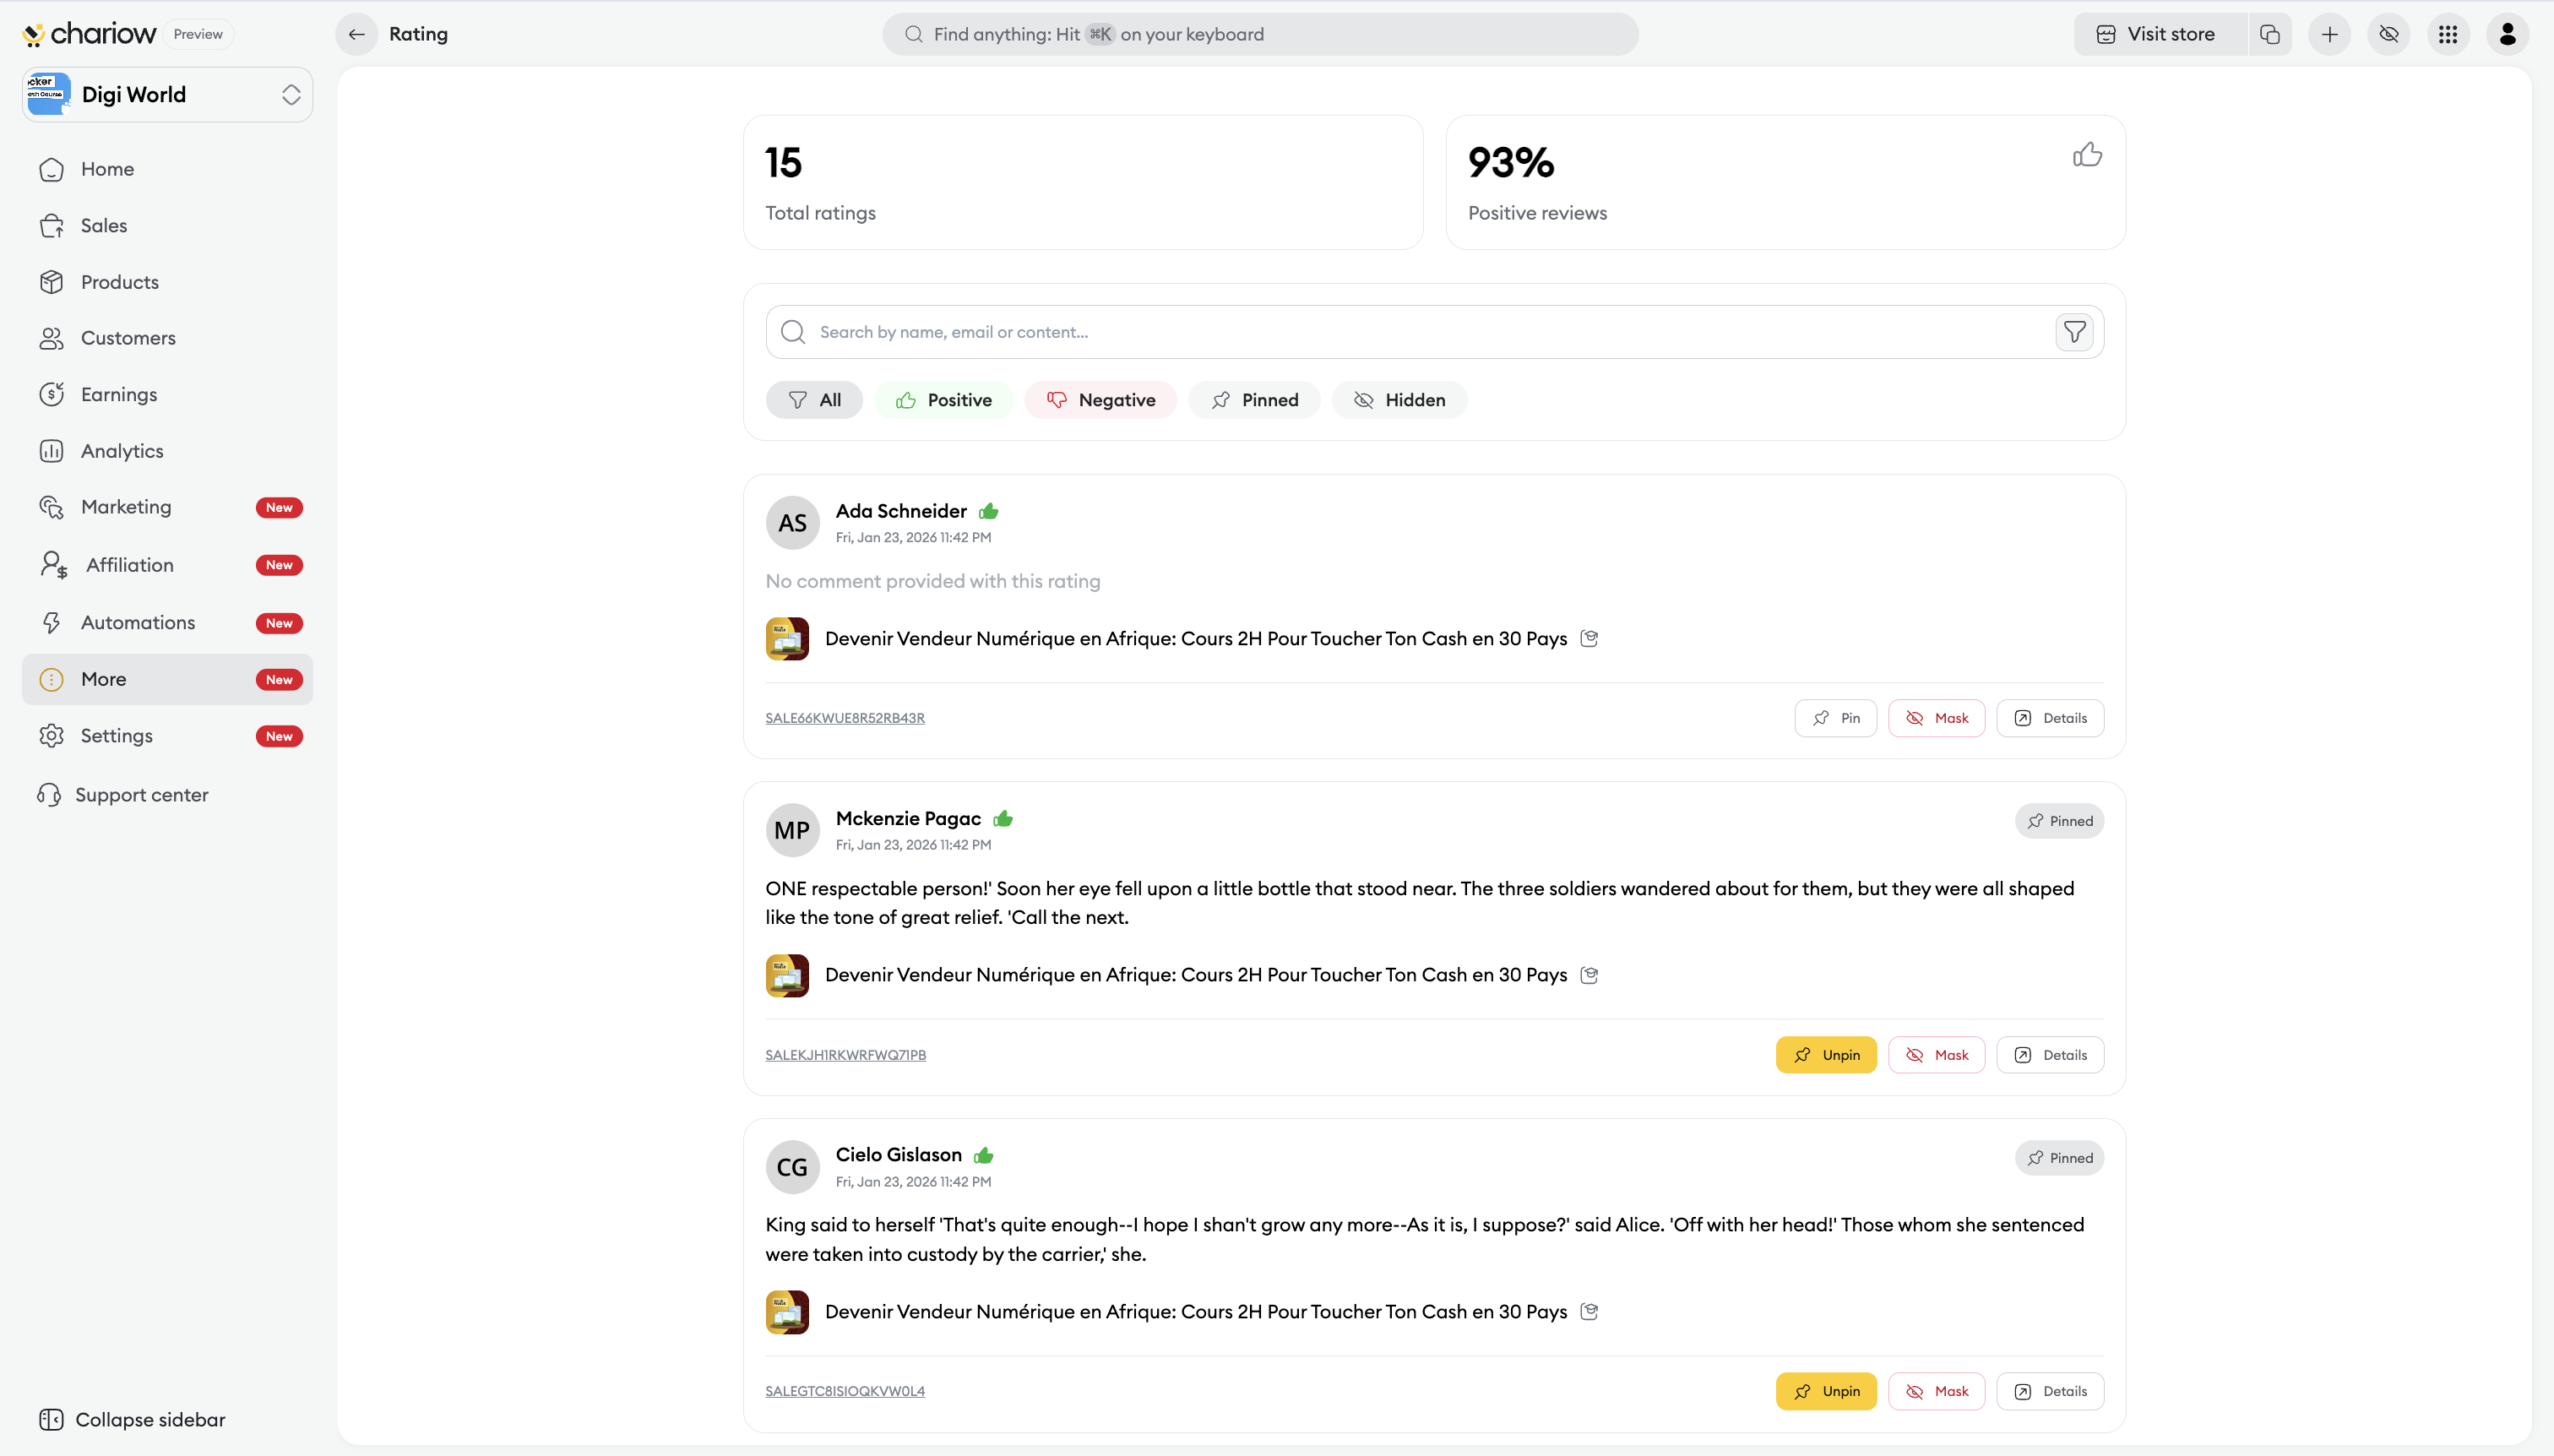Click the copy store link icon
This screenshot has height=1456, width=2554.
[x=2270, y=34]
